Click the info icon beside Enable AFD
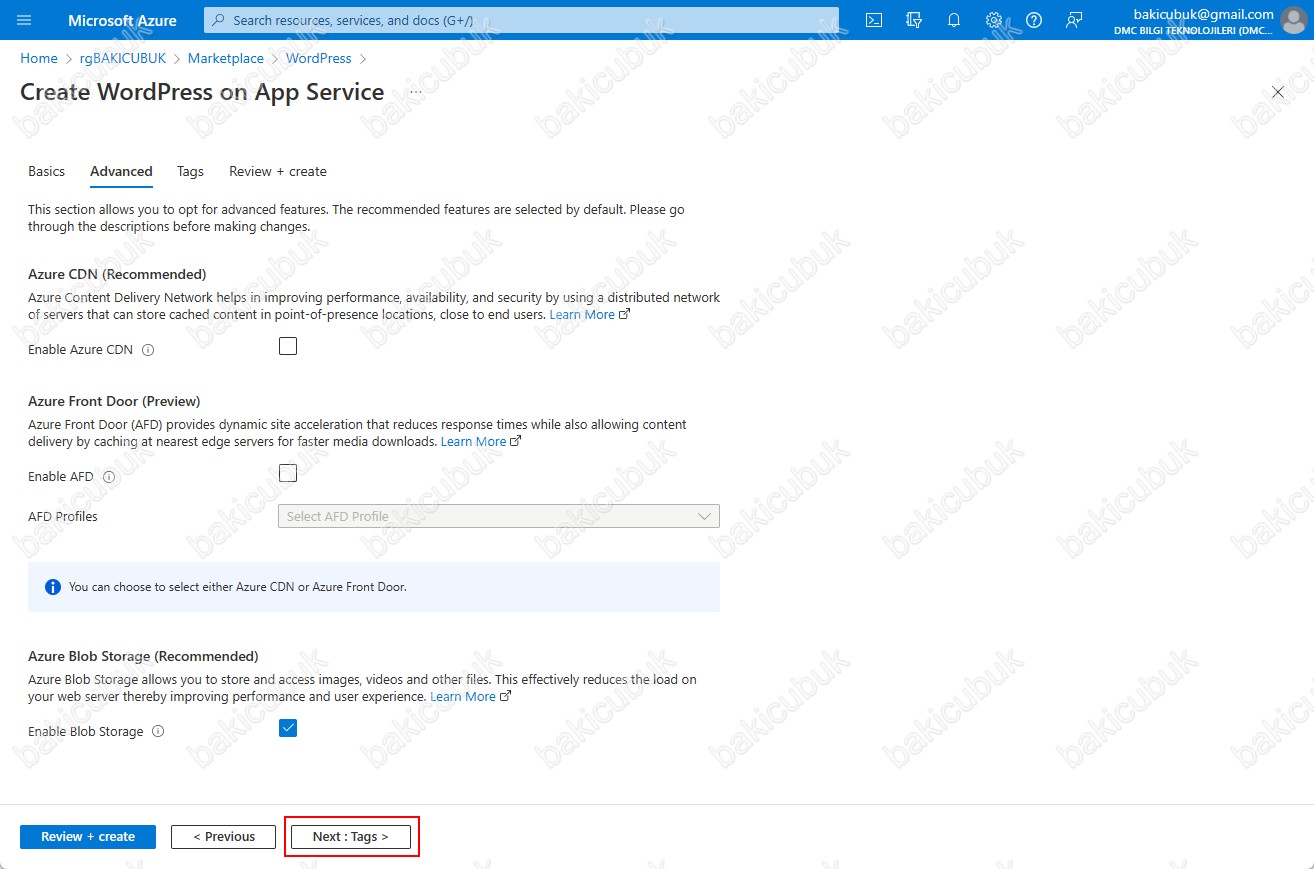The height and width of the screenshot is (869, 1314). pyautogui.click(x=109, y=477)
